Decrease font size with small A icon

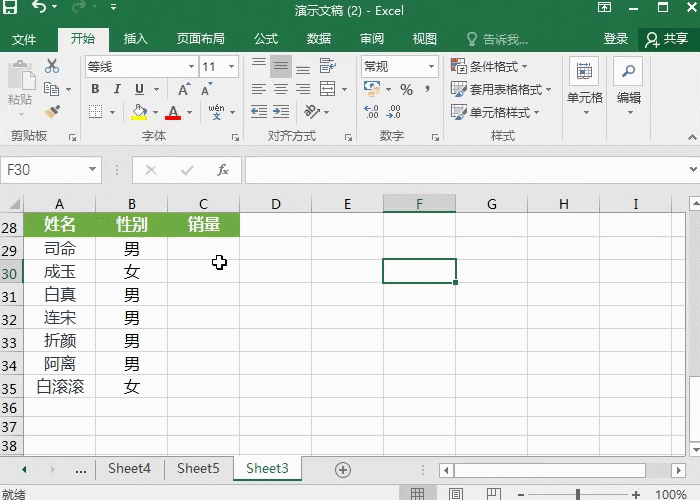click(206, 89)
